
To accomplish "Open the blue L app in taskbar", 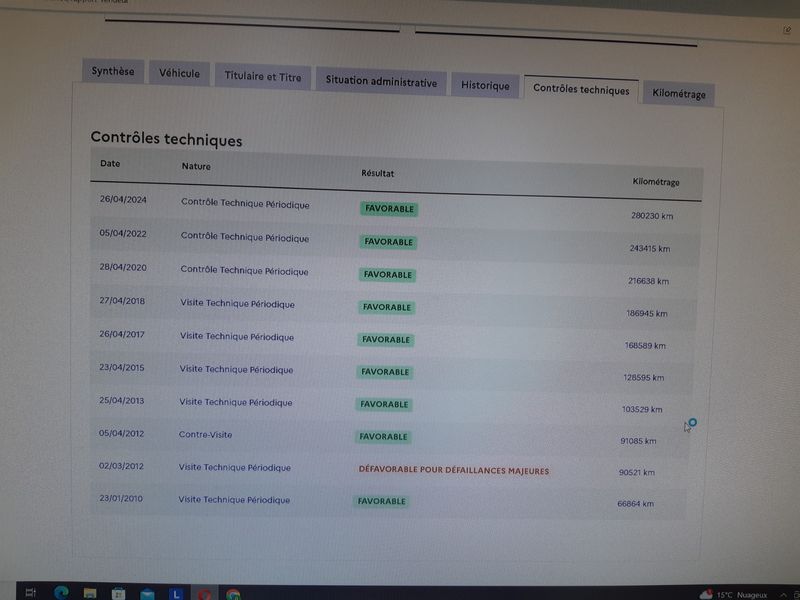I will (176, 594).
